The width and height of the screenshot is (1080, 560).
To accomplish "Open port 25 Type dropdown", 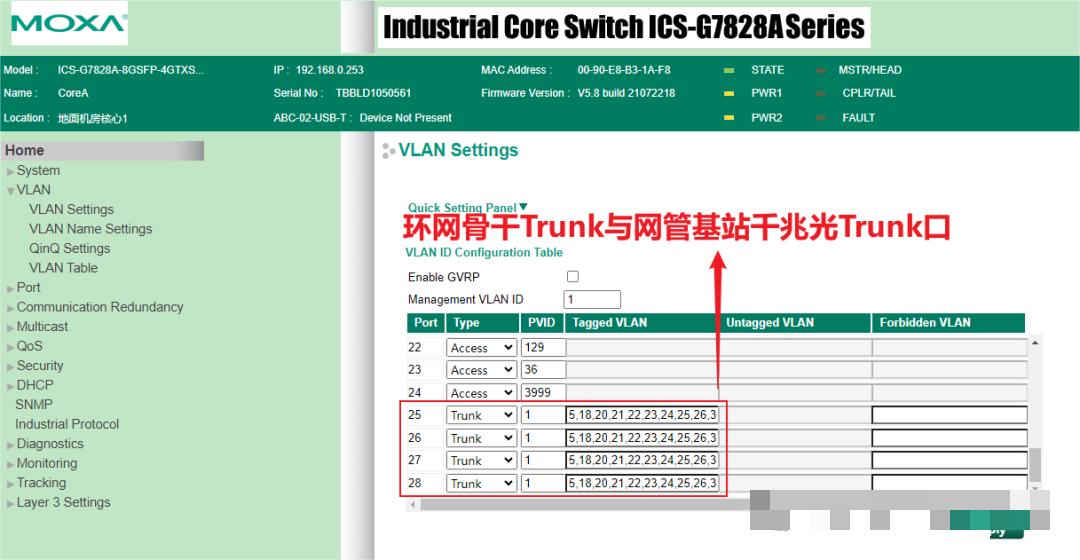I will click(x=481, y=415).
